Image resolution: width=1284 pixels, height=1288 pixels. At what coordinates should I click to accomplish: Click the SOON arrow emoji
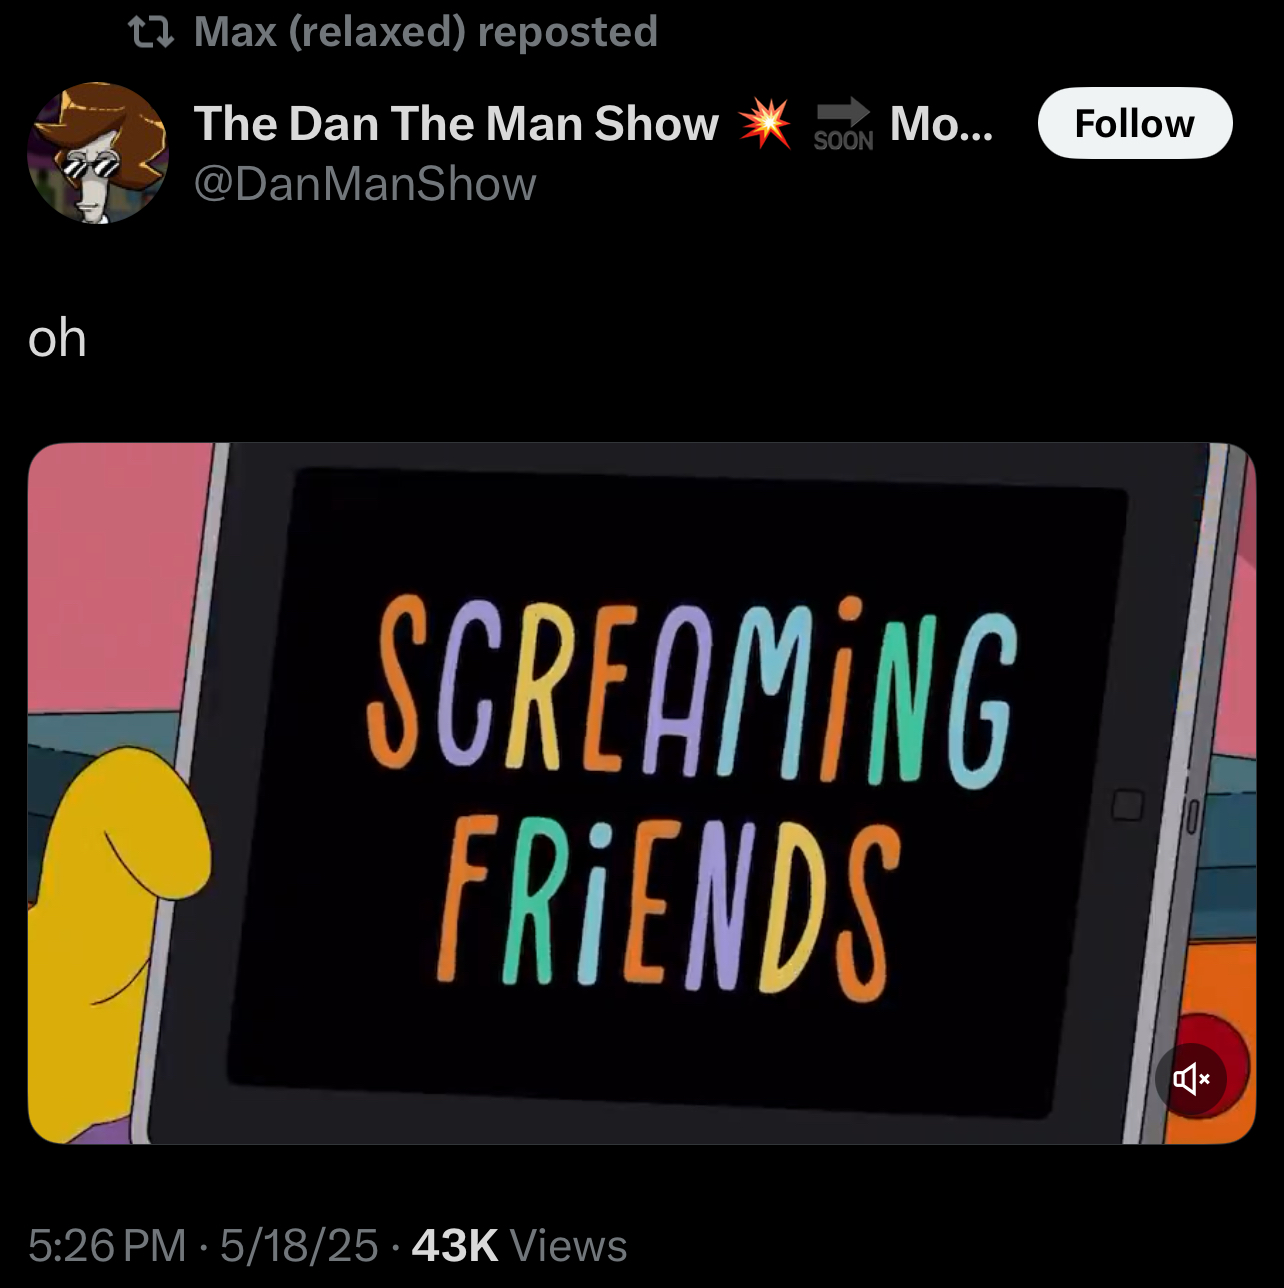843,123
